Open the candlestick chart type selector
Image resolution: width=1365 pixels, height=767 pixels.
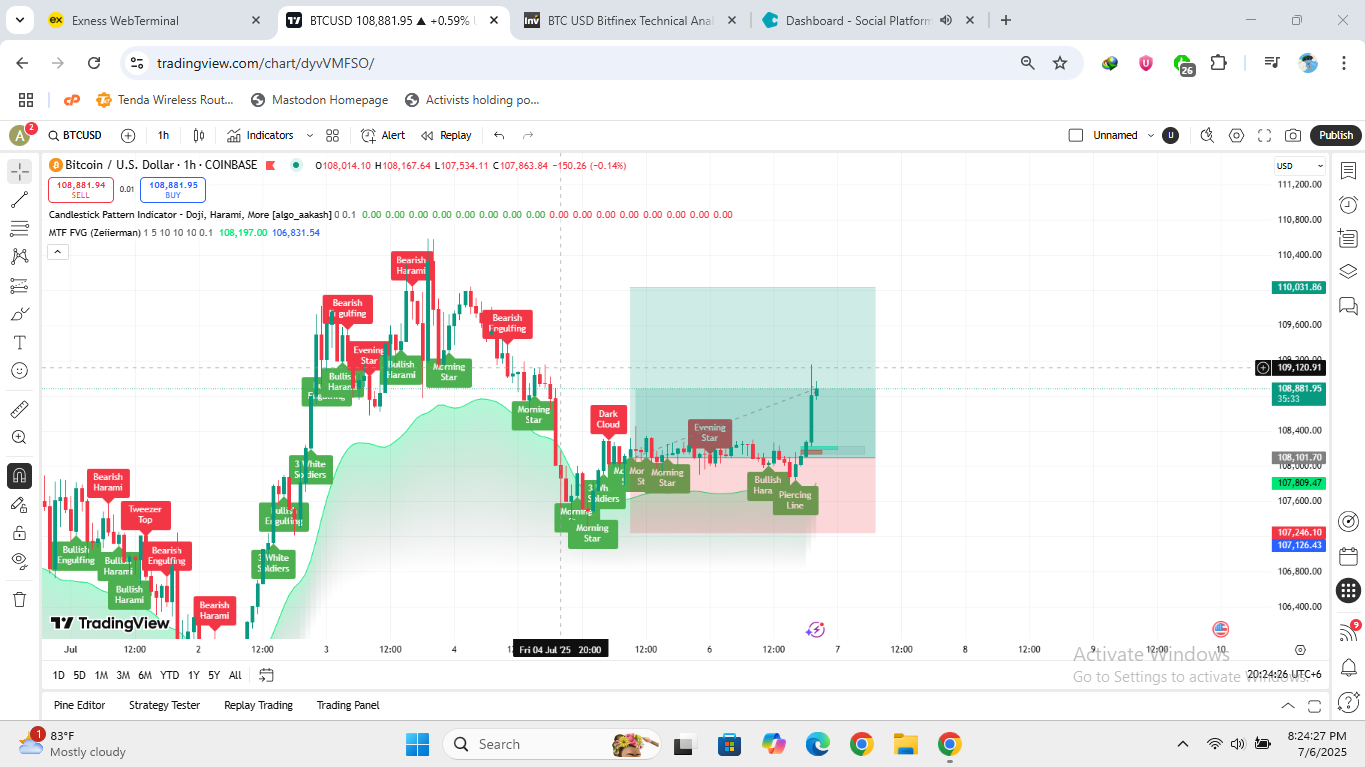(199, 135)
